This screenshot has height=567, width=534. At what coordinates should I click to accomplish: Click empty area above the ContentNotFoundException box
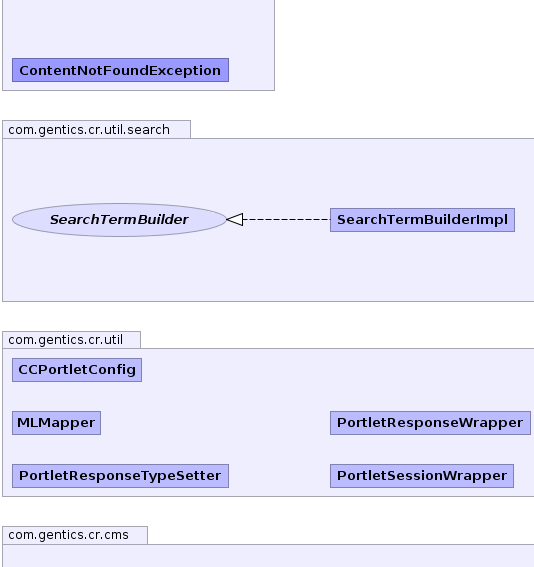137,27
